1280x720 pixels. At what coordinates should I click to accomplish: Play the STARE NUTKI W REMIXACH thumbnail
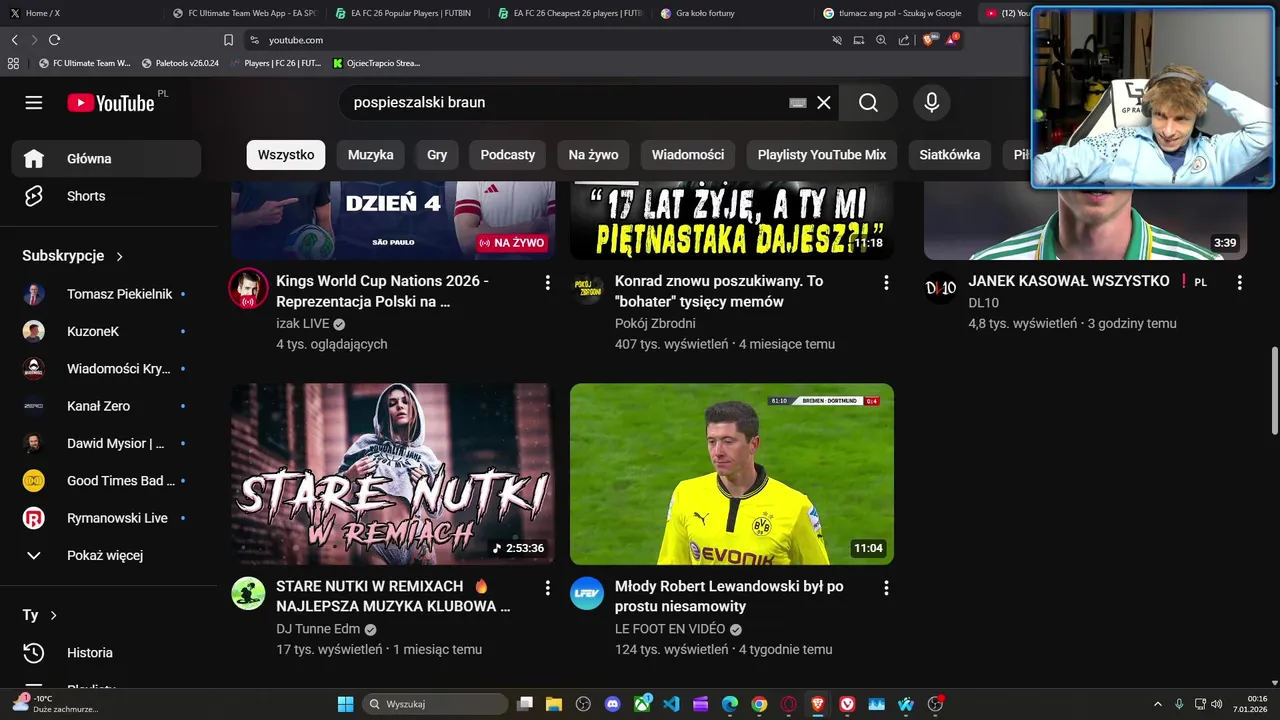pyautogui.click(x=393, y=474)
